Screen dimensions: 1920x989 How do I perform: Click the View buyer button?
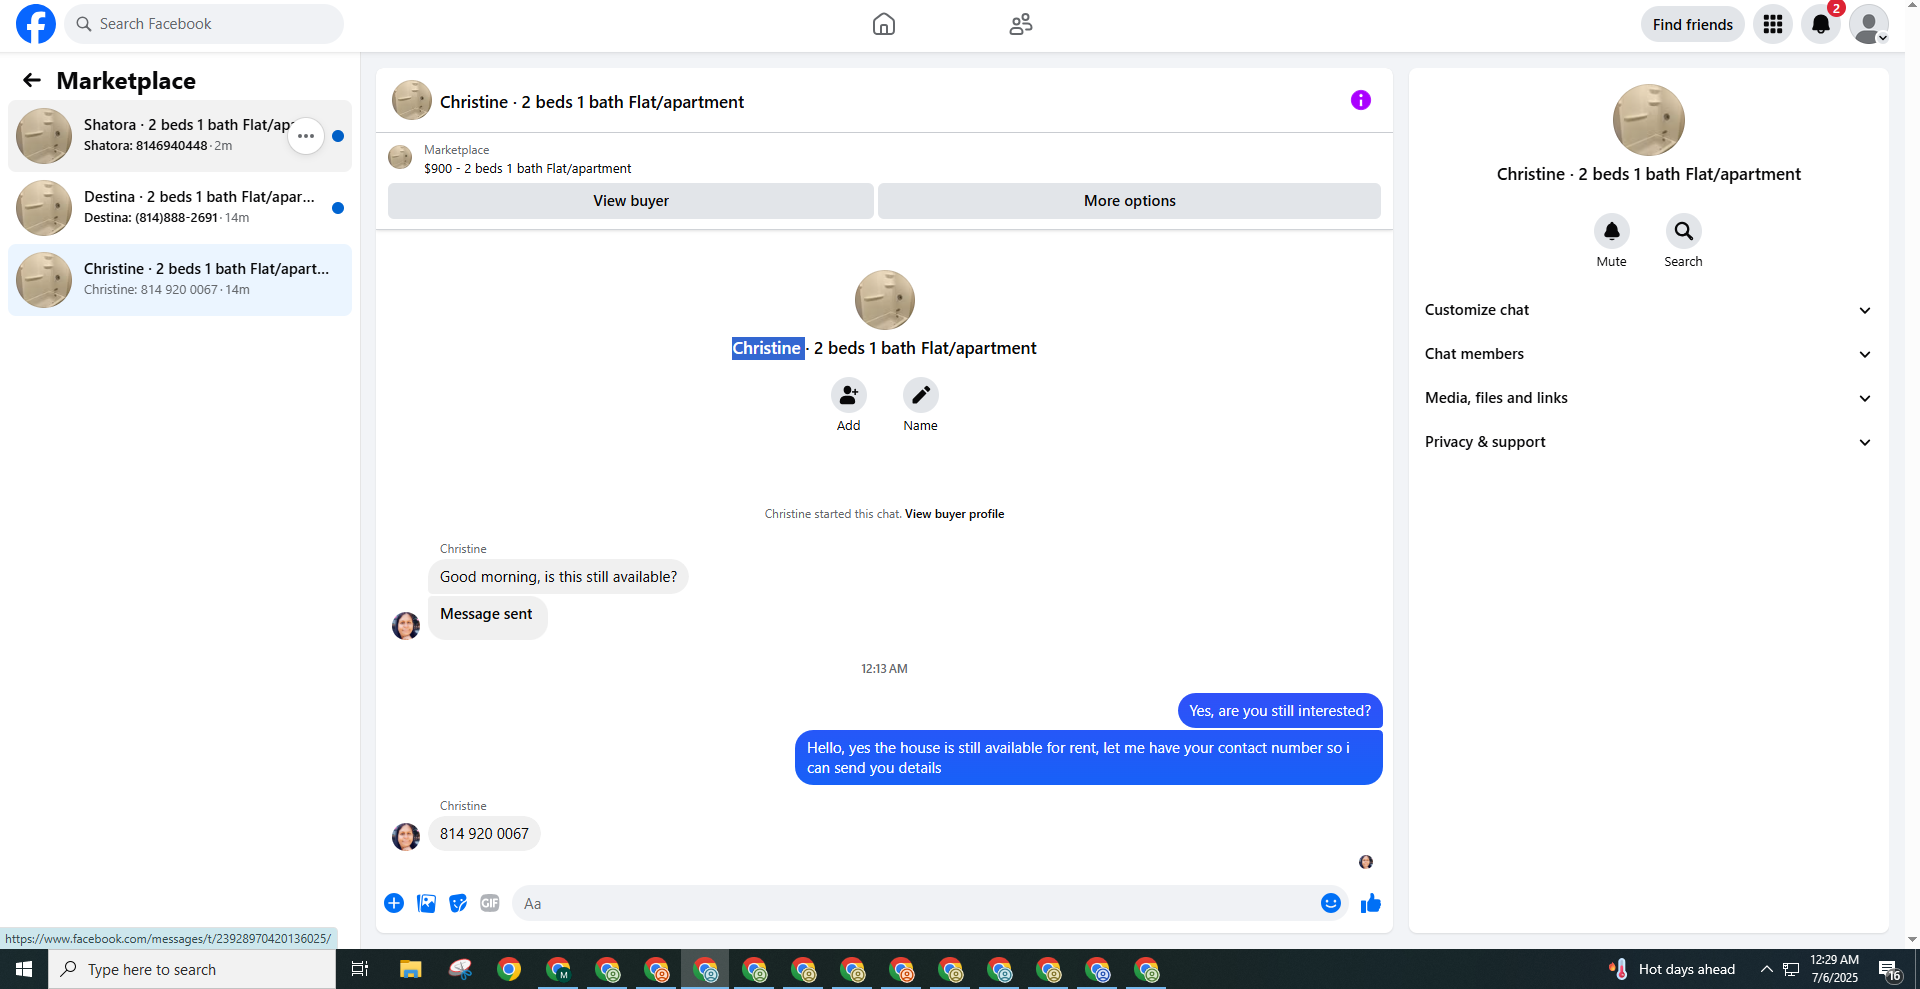631,201
